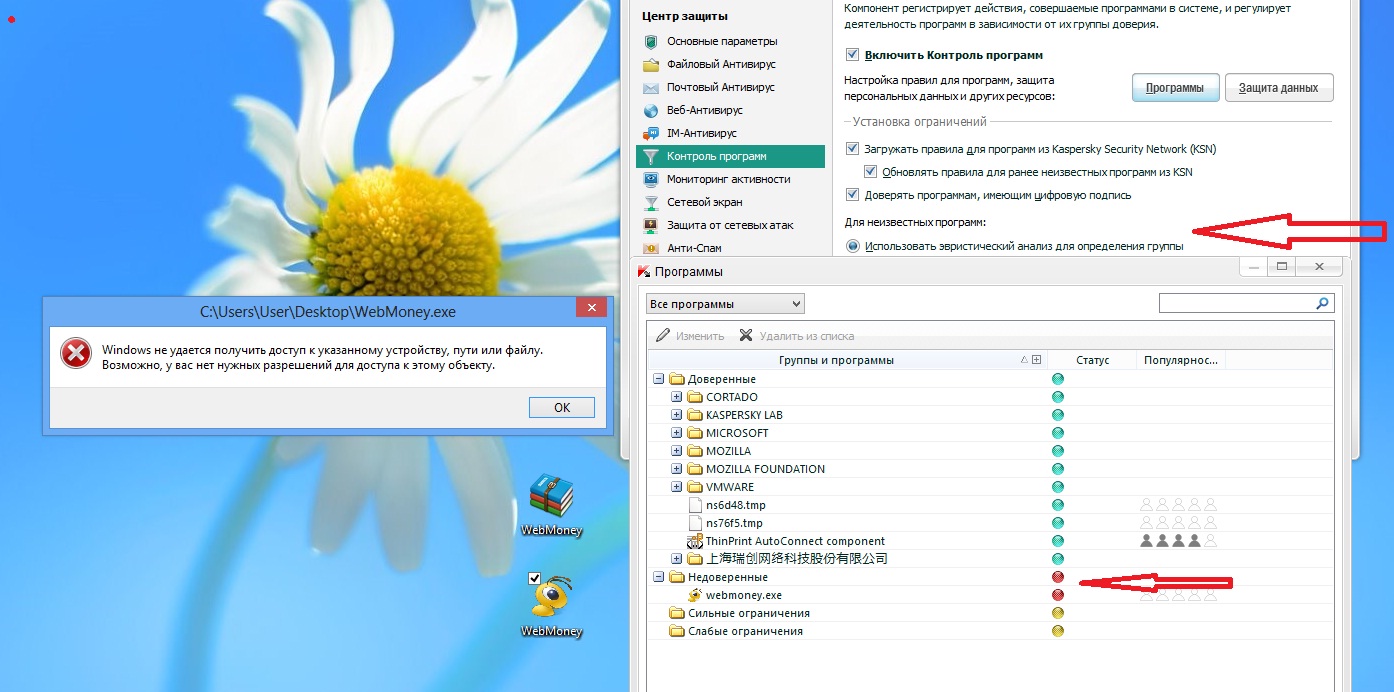Image resolution: width=1394 pixels, height=692 pixels.
Task: Click the Программы button
Action: 1175,88
